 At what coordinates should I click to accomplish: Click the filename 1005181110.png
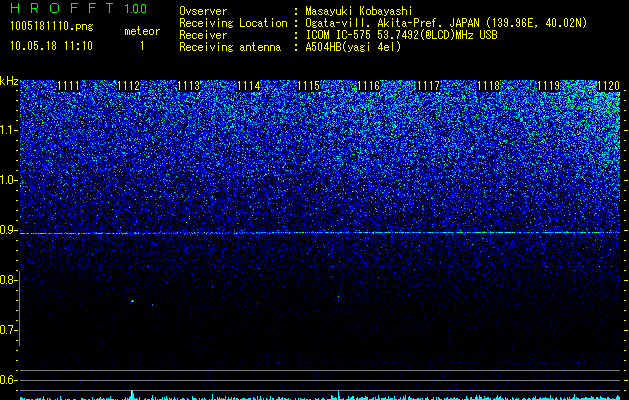tap(51, 26)
